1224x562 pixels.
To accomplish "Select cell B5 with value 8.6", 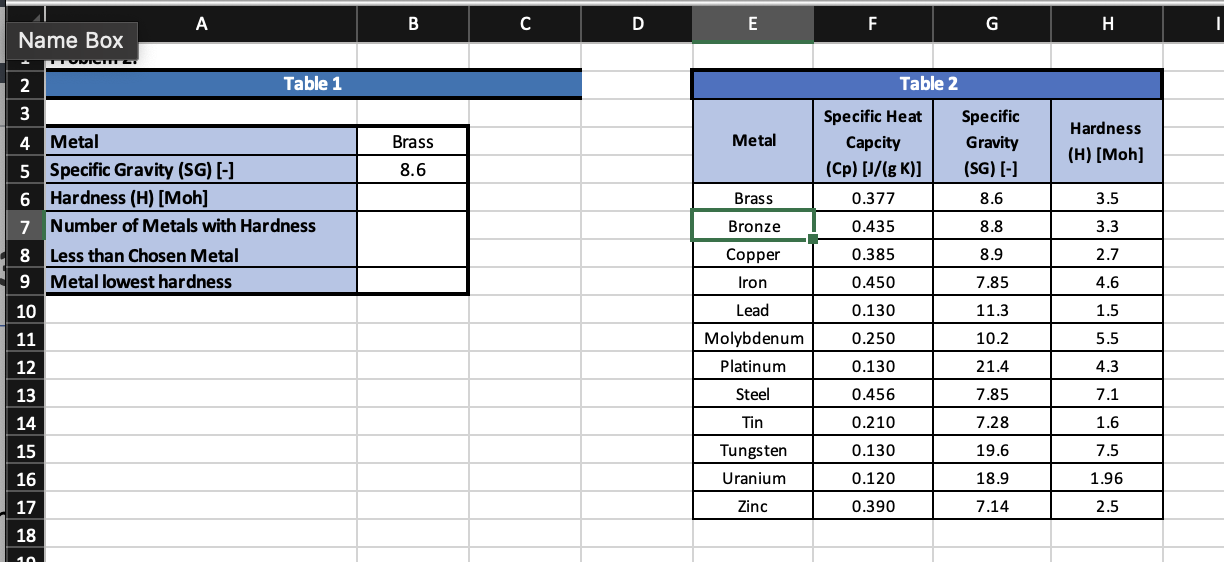I will pyautogui.click(x=412, y=170).
